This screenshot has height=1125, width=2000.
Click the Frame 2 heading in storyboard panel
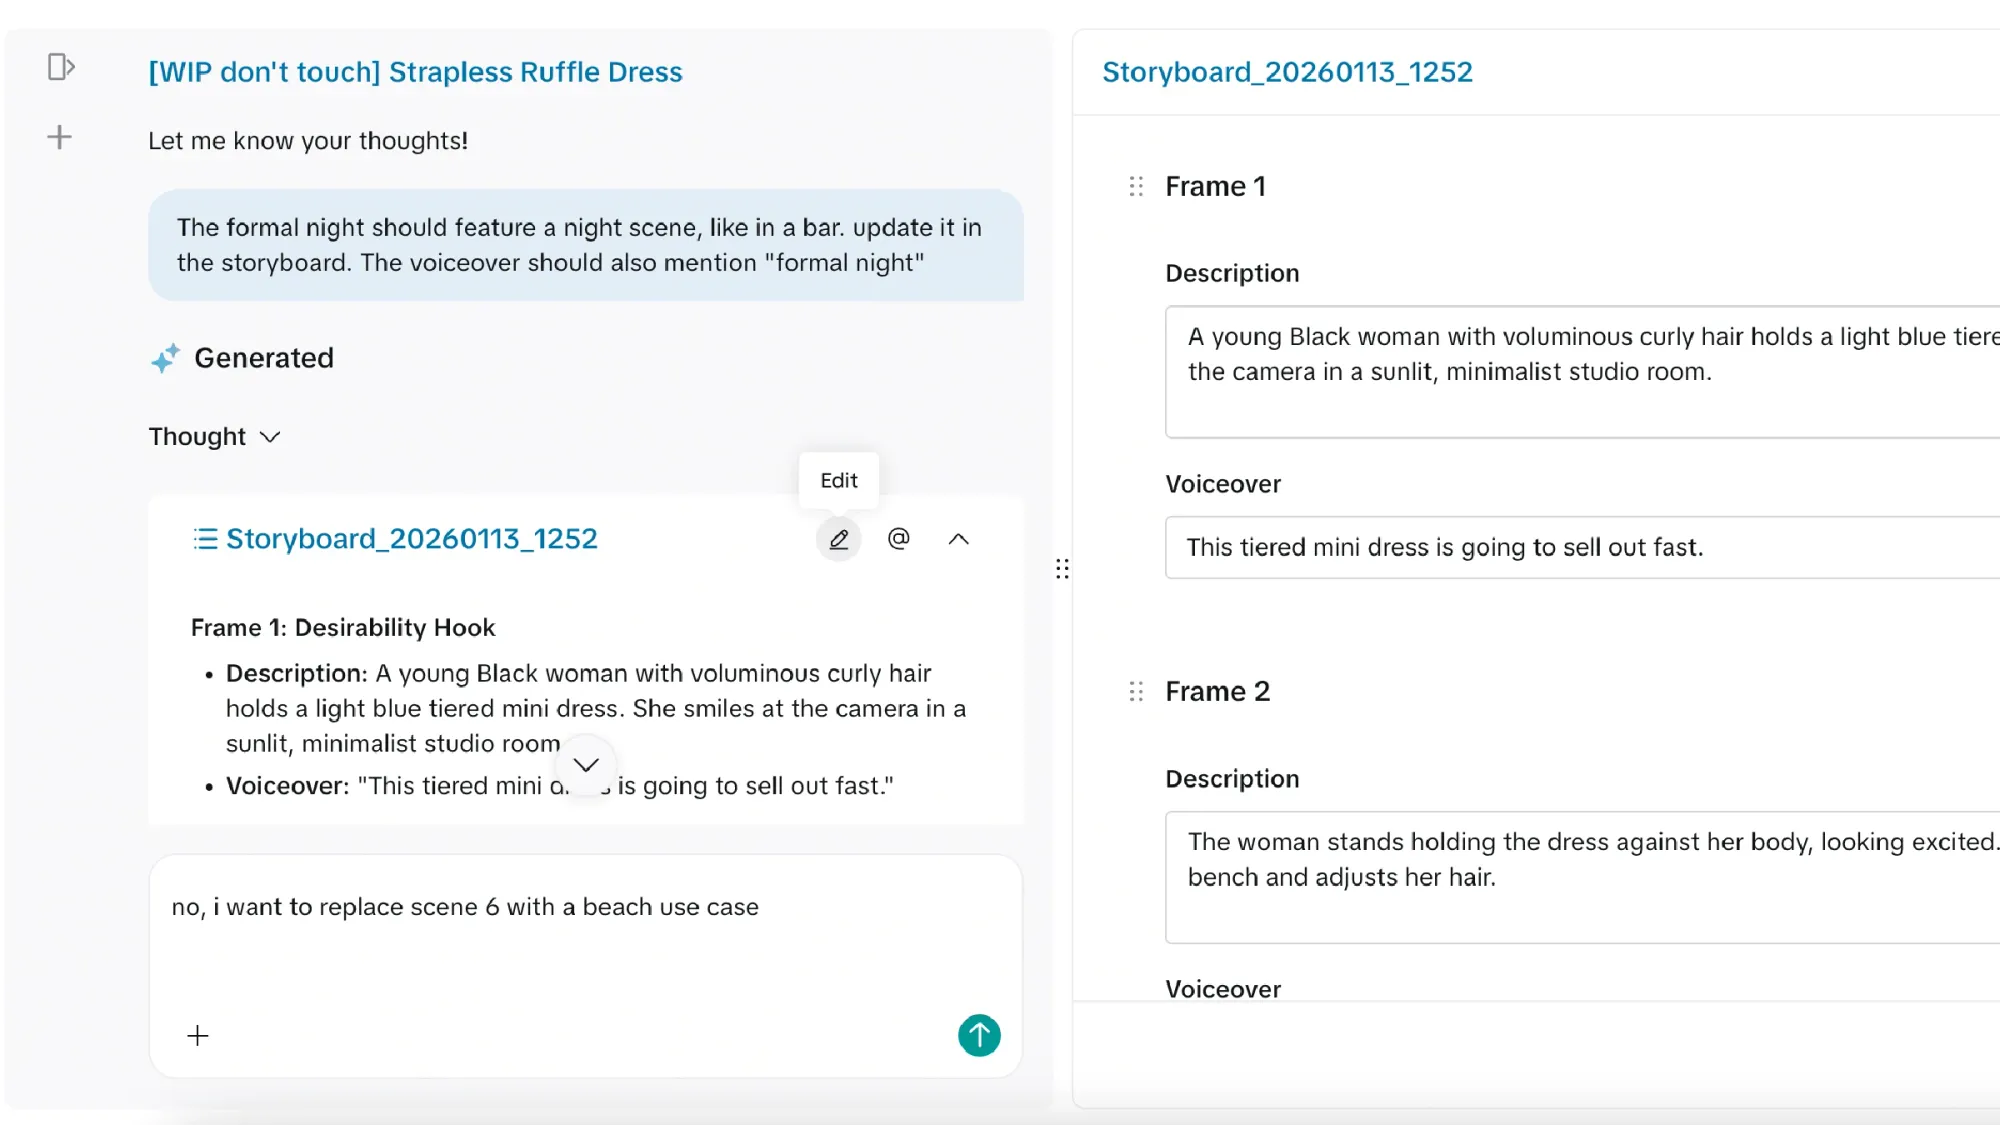(1217, 692)
